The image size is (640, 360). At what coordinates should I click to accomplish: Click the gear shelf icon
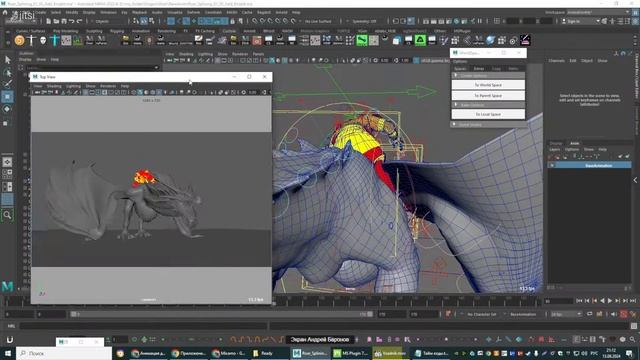click(x=513, y=40)
